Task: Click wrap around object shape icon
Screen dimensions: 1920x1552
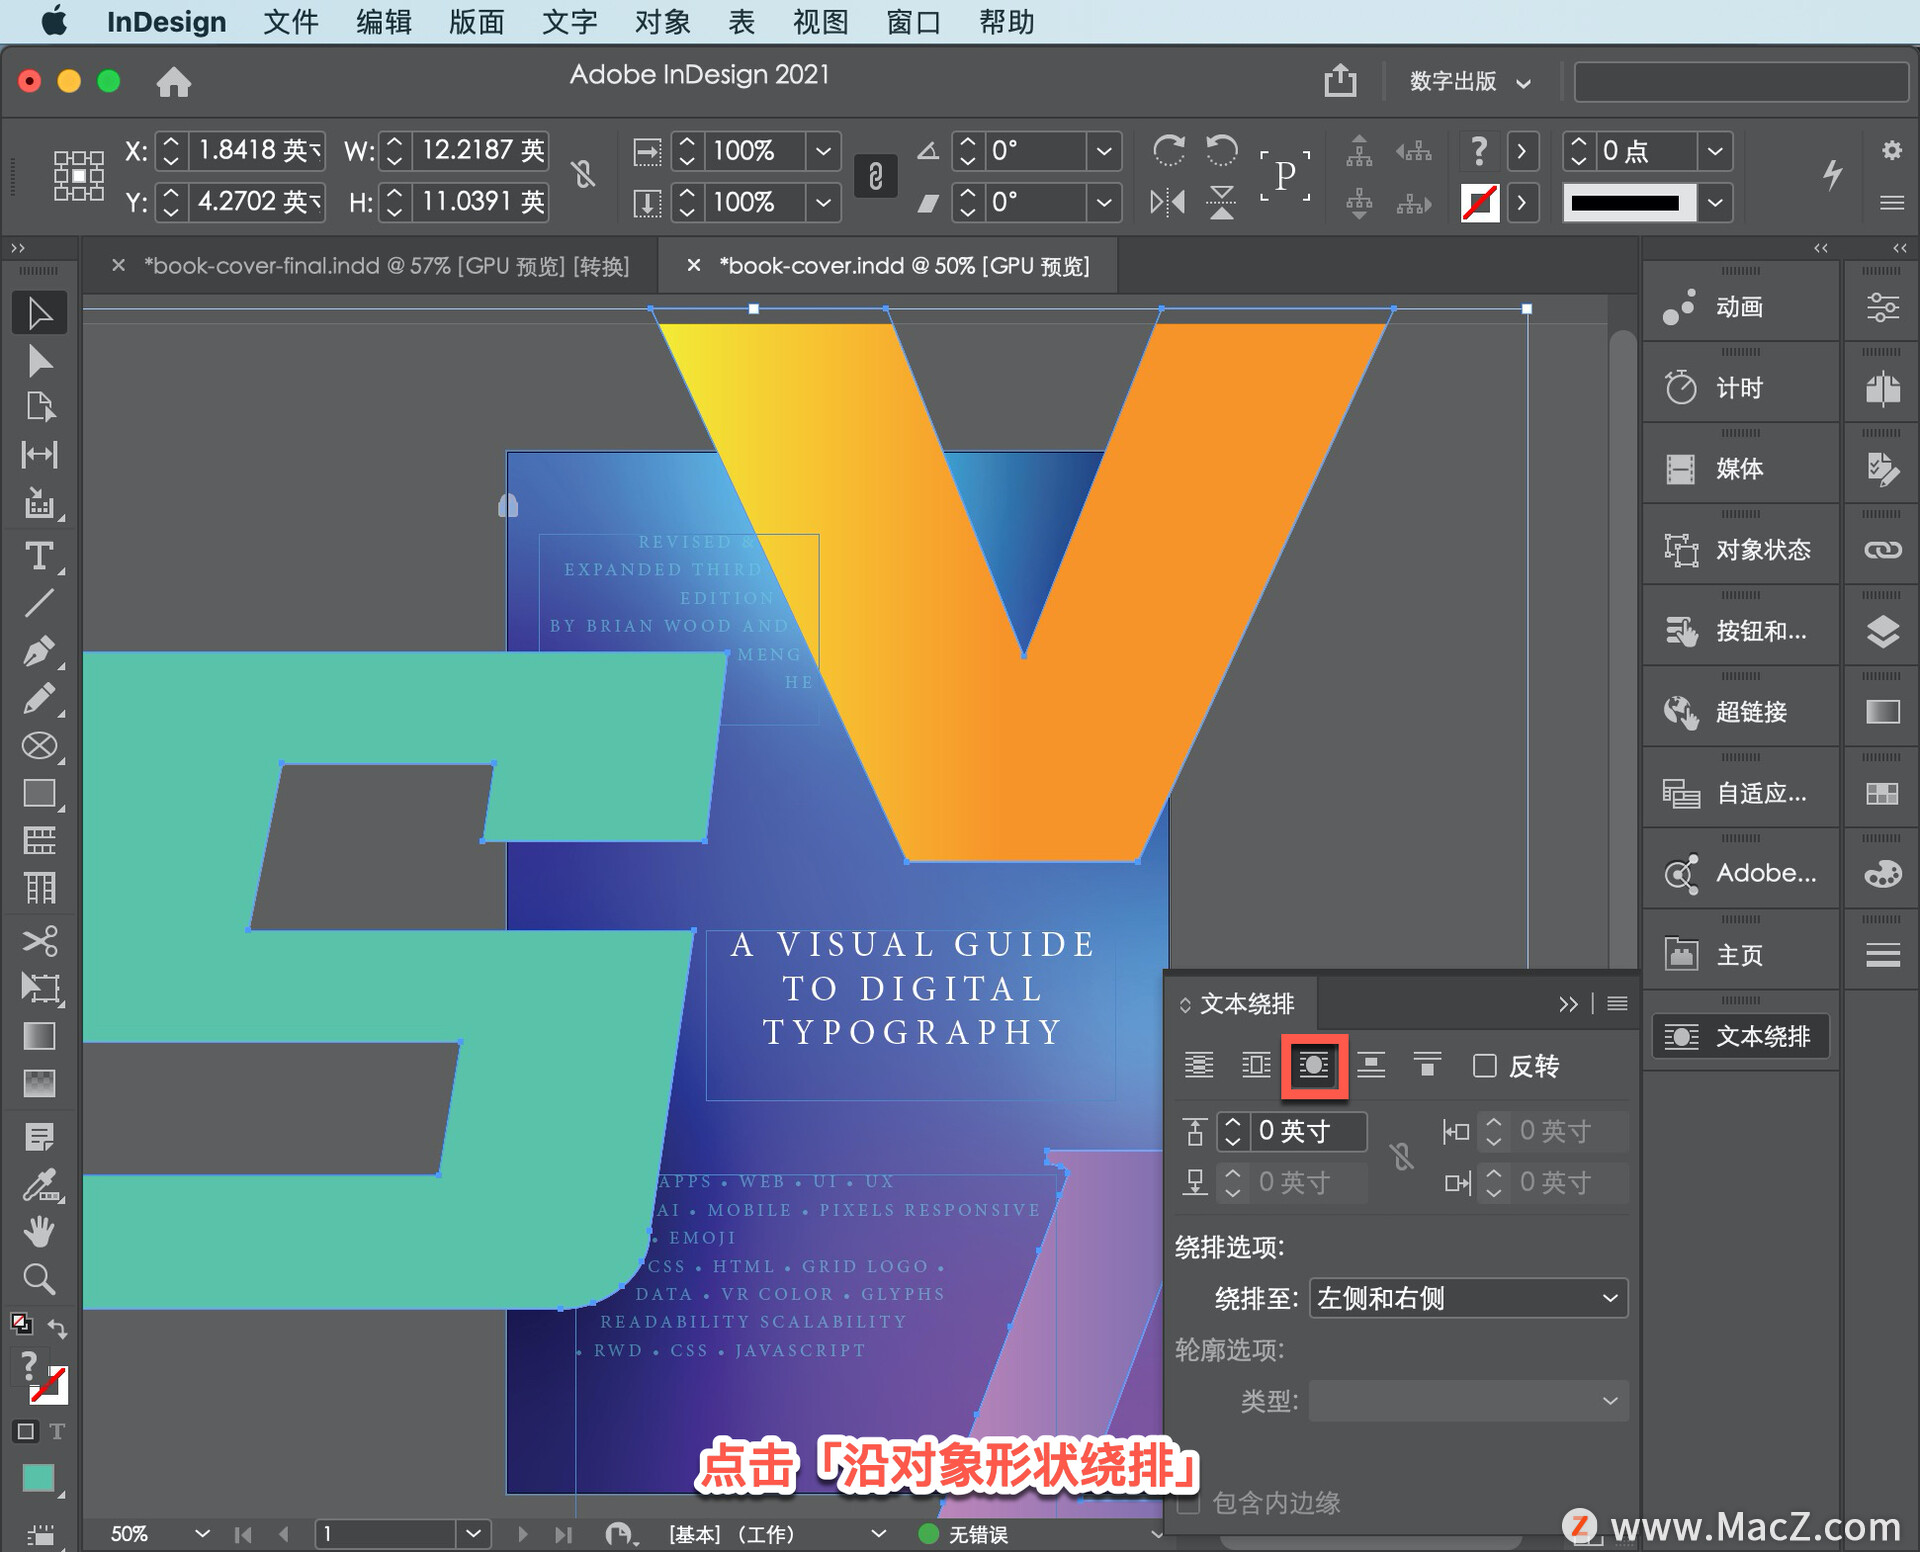Action: [1313, 1066]
